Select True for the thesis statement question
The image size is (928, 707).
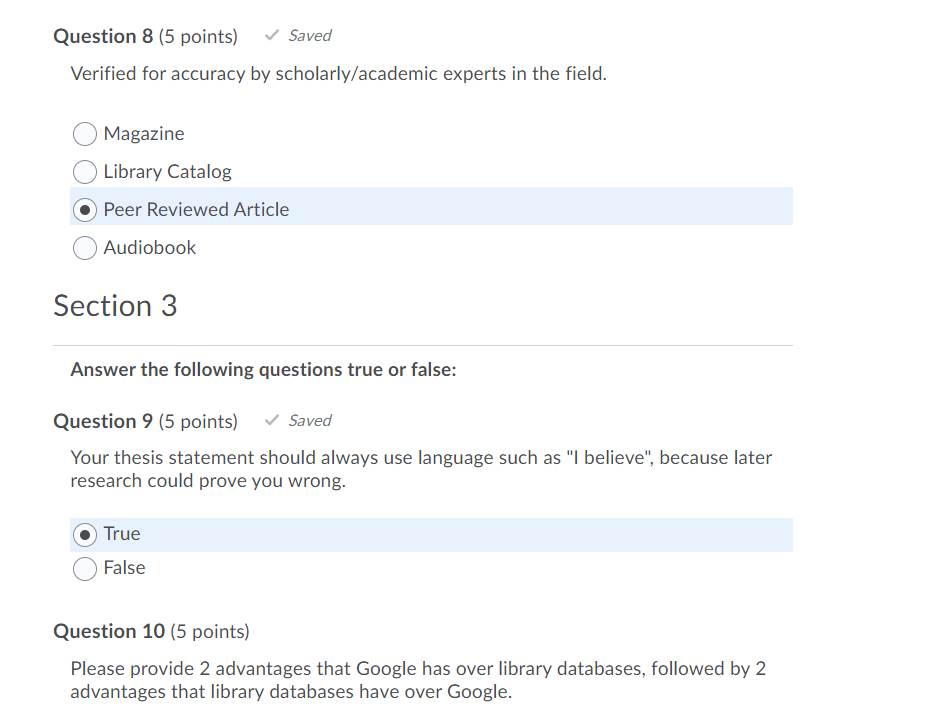pyautogui.click(x=85, y=534)
